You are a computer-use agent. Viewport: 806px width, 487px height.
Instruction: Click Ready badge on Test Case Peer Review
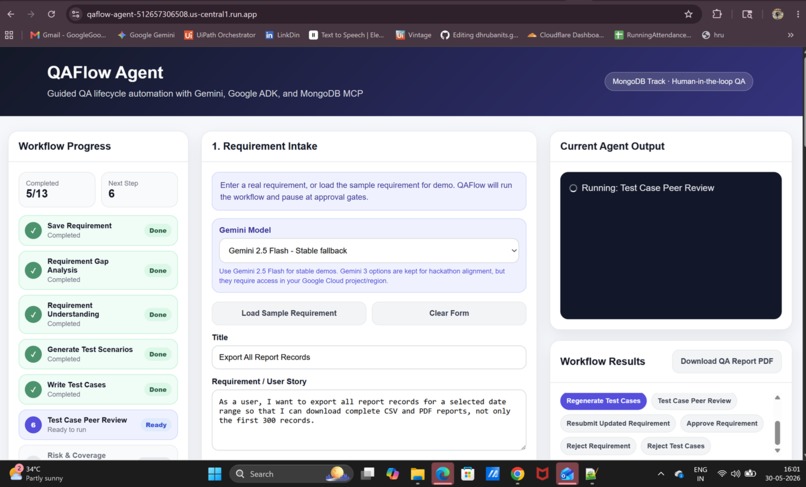[156, 425]
